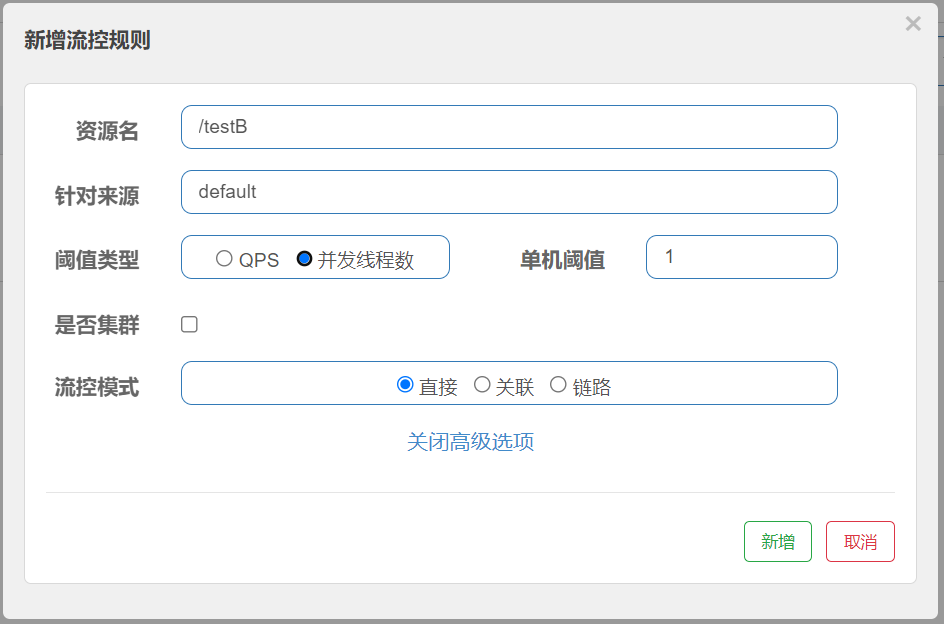Select the 链路 flow control mode
This screenshot has height=624, width=944.
558,383
